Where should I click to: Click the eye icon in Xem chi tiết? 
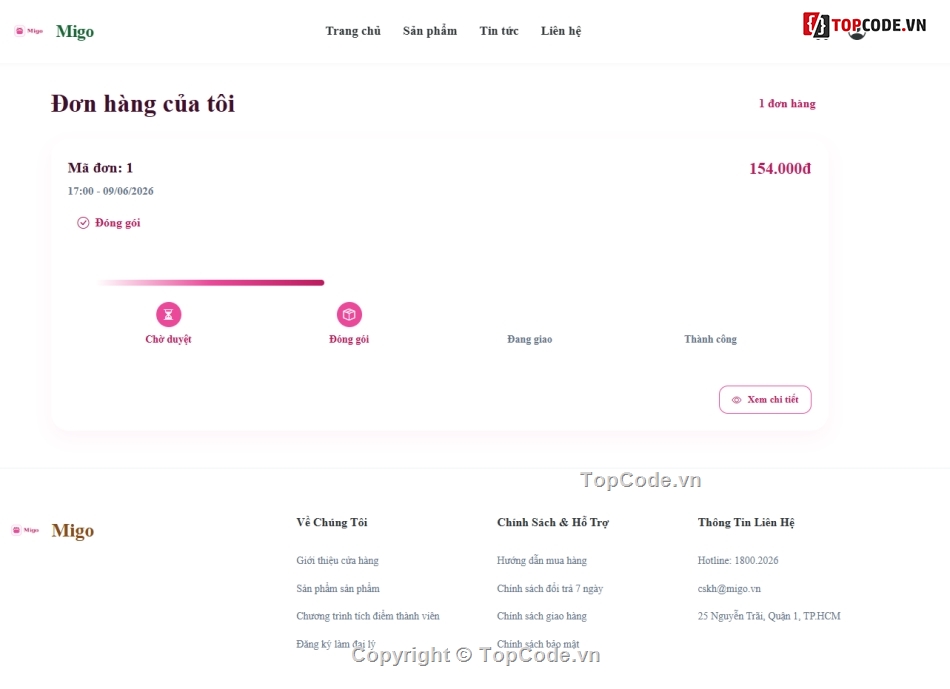click(x=736, y=400)
